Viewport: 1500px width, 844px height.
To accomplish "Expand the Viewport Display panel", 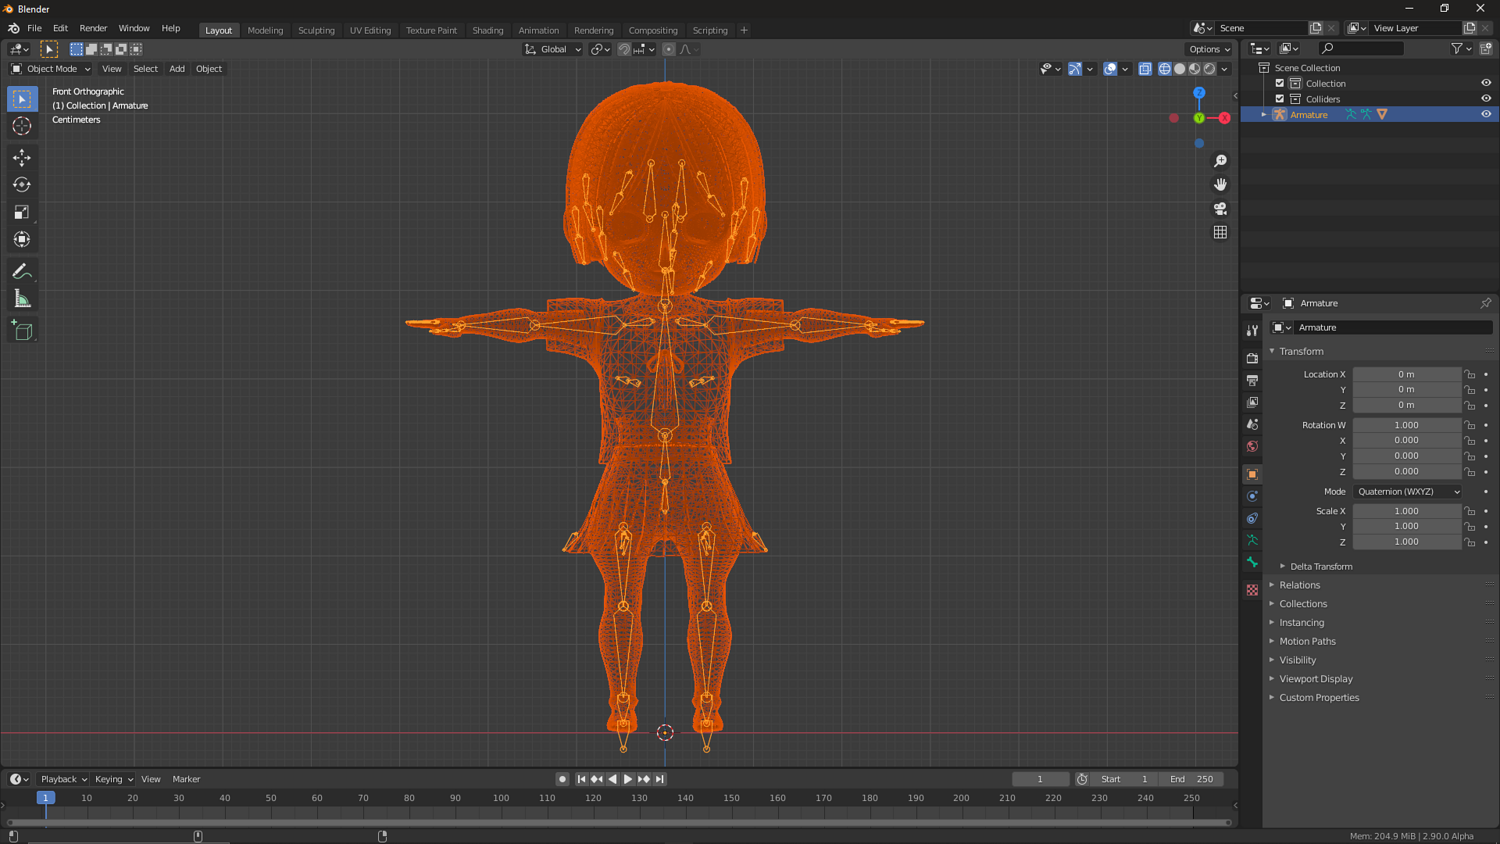I will (1315, 679).
